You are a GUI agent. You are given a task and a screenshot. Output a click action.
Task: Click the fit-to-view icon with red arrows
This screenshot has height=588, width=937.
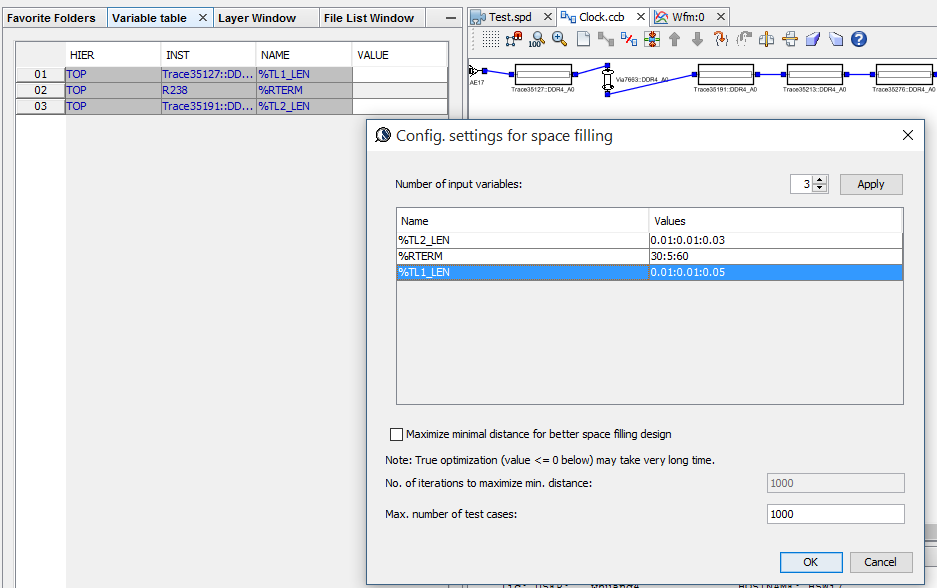point(651,39)
